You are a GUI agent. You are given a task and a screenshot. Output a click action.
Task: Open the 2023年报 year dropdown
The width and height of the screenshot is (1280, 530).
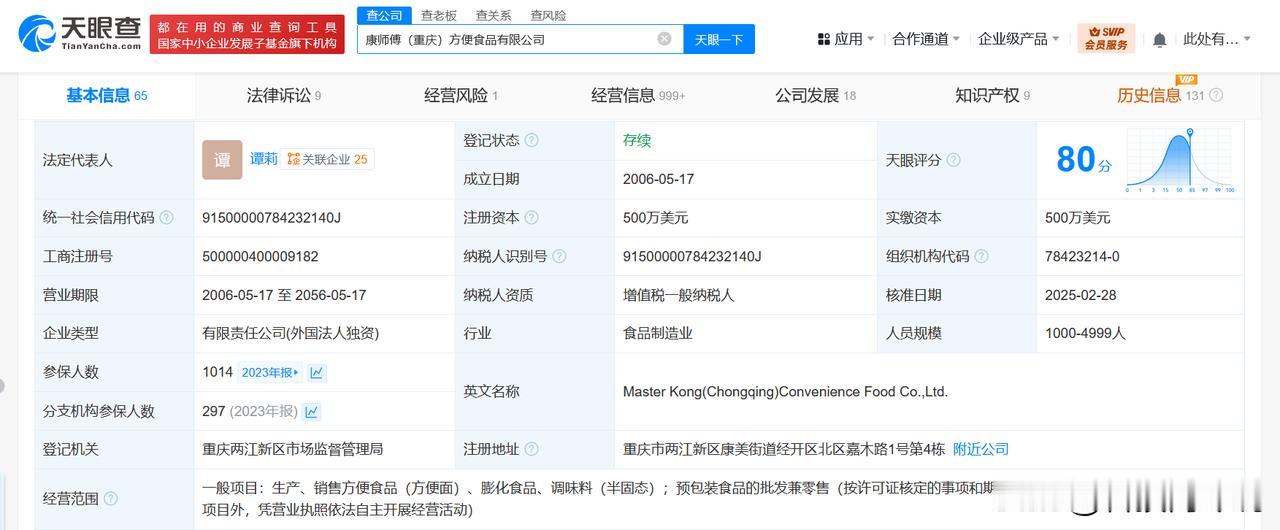pos(270,373)
